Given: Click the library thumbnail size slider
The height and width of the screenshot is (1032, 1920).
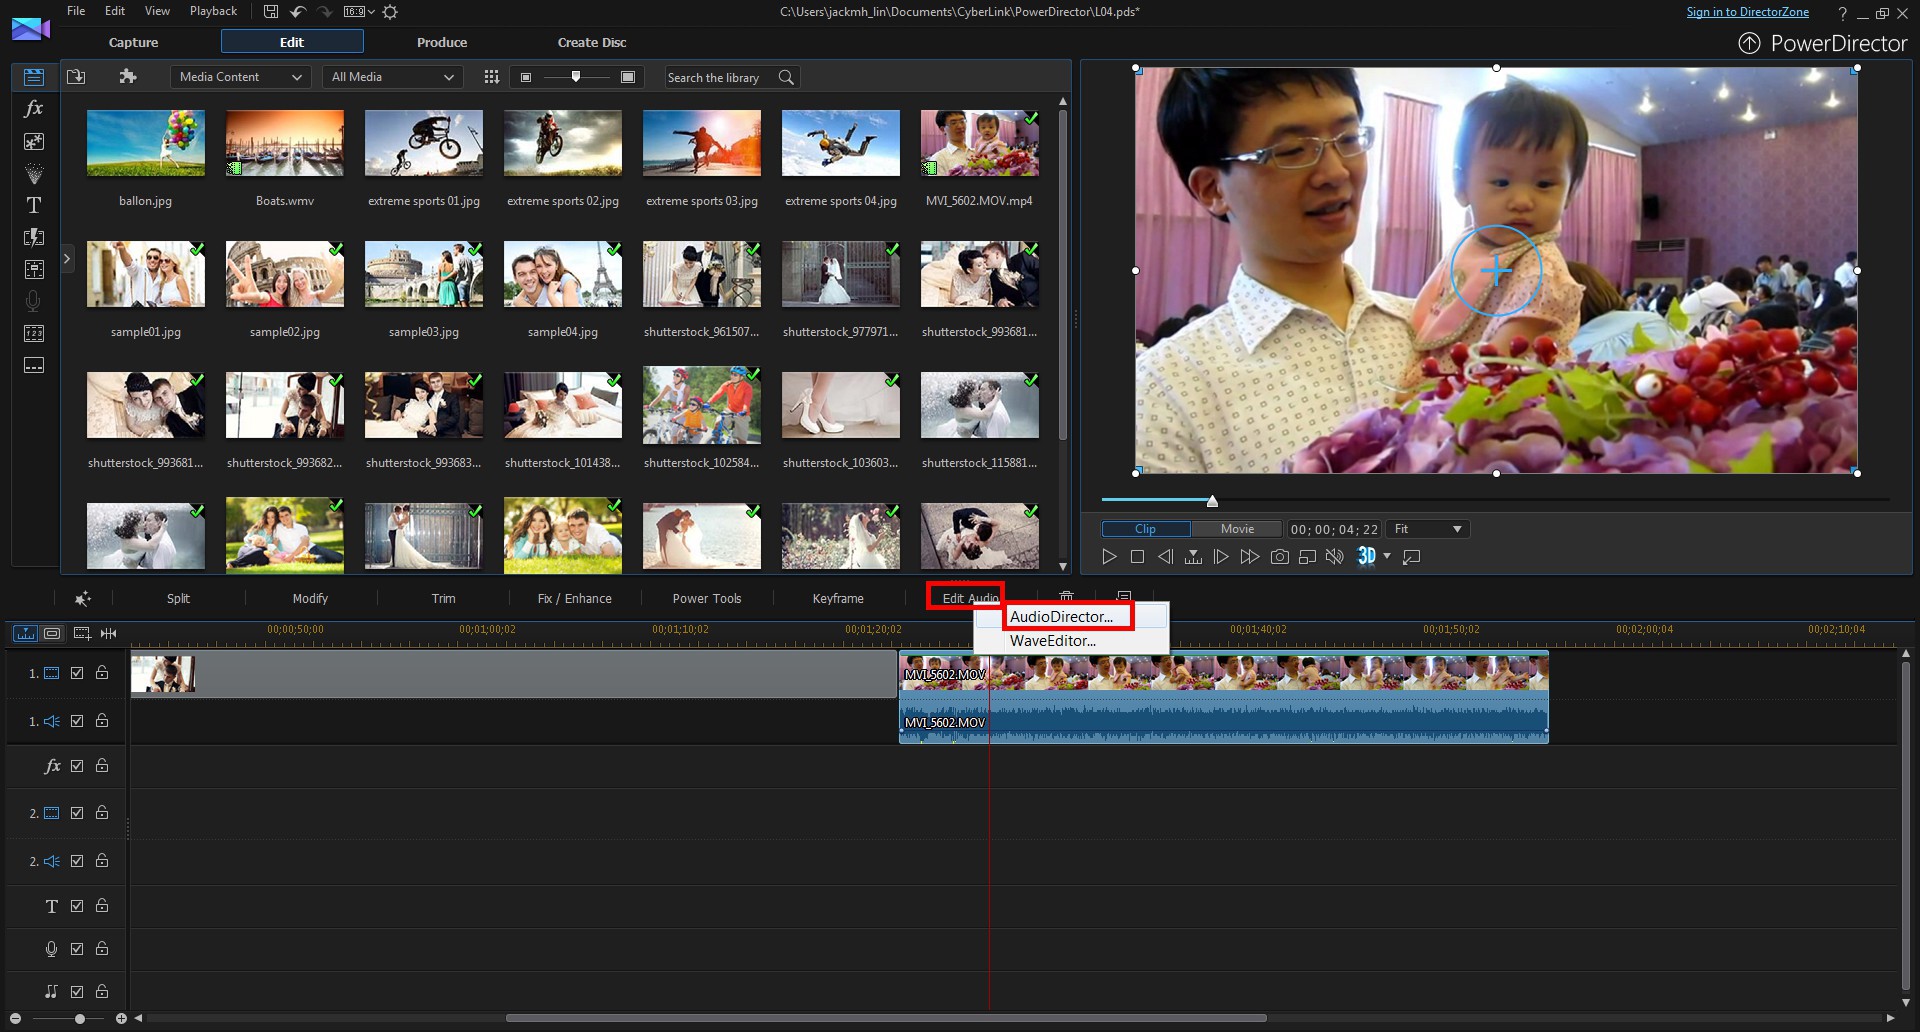Looking at the screenshot, I should [576, 77].
